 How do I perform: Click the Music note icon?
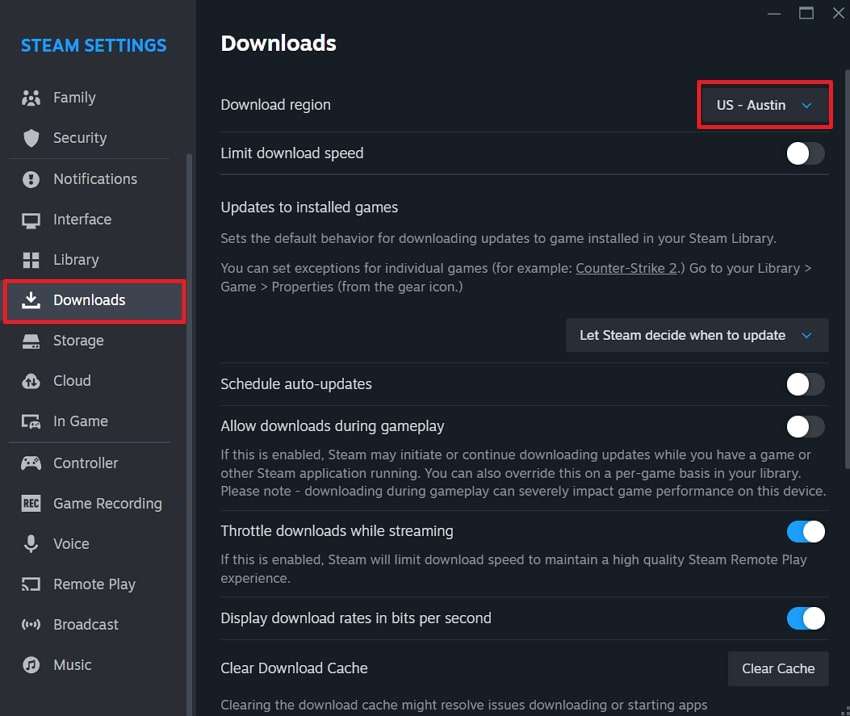click(31, 665)
